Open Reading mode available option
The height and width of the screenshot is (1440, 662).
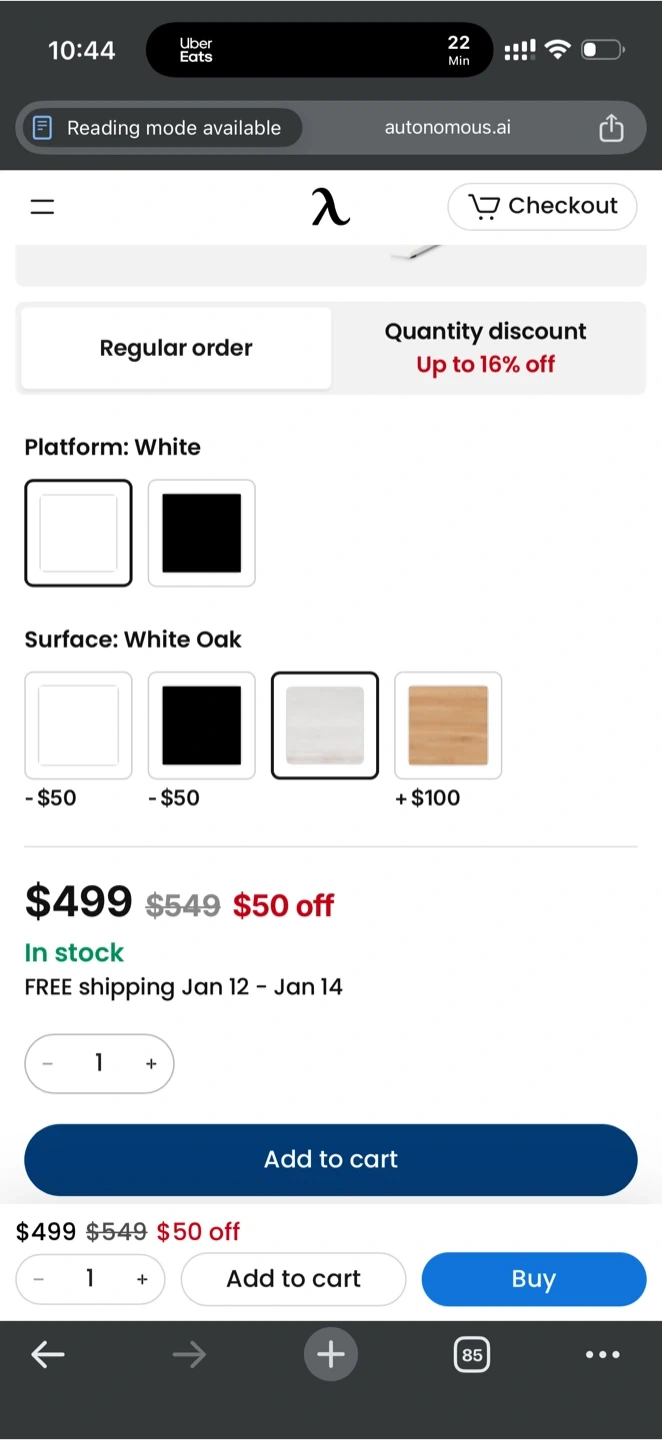point(159,128)
